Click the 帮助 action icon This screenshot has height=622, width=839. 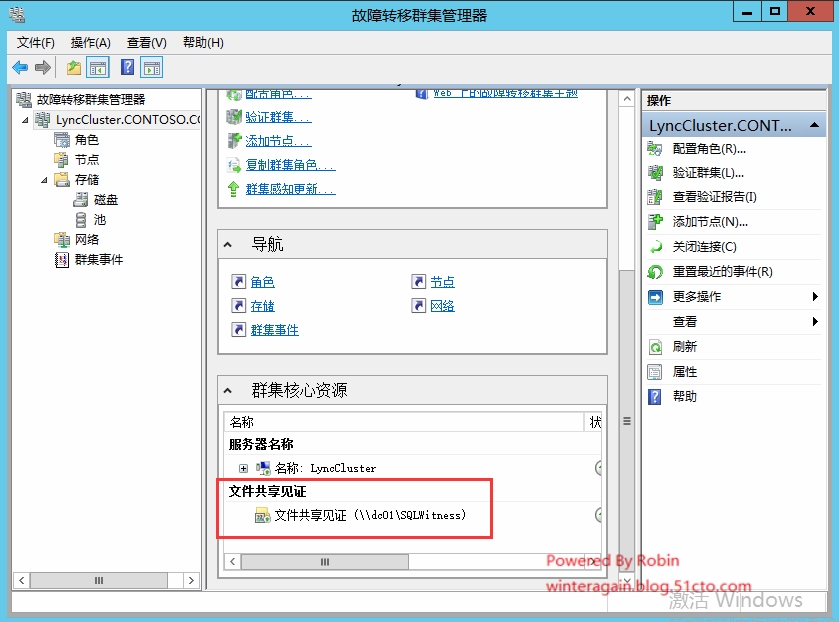click(655, 397)
